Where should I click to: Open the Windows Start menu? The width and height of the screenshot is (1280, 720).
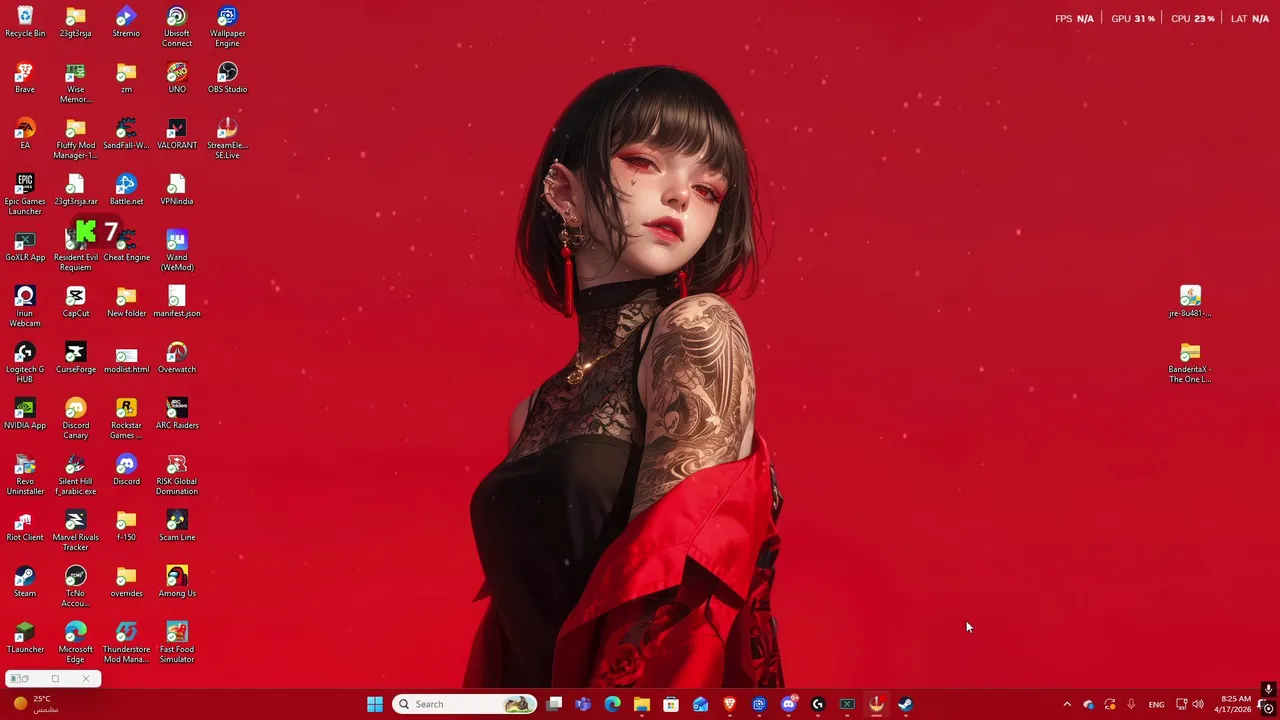[x=375, y=704]
